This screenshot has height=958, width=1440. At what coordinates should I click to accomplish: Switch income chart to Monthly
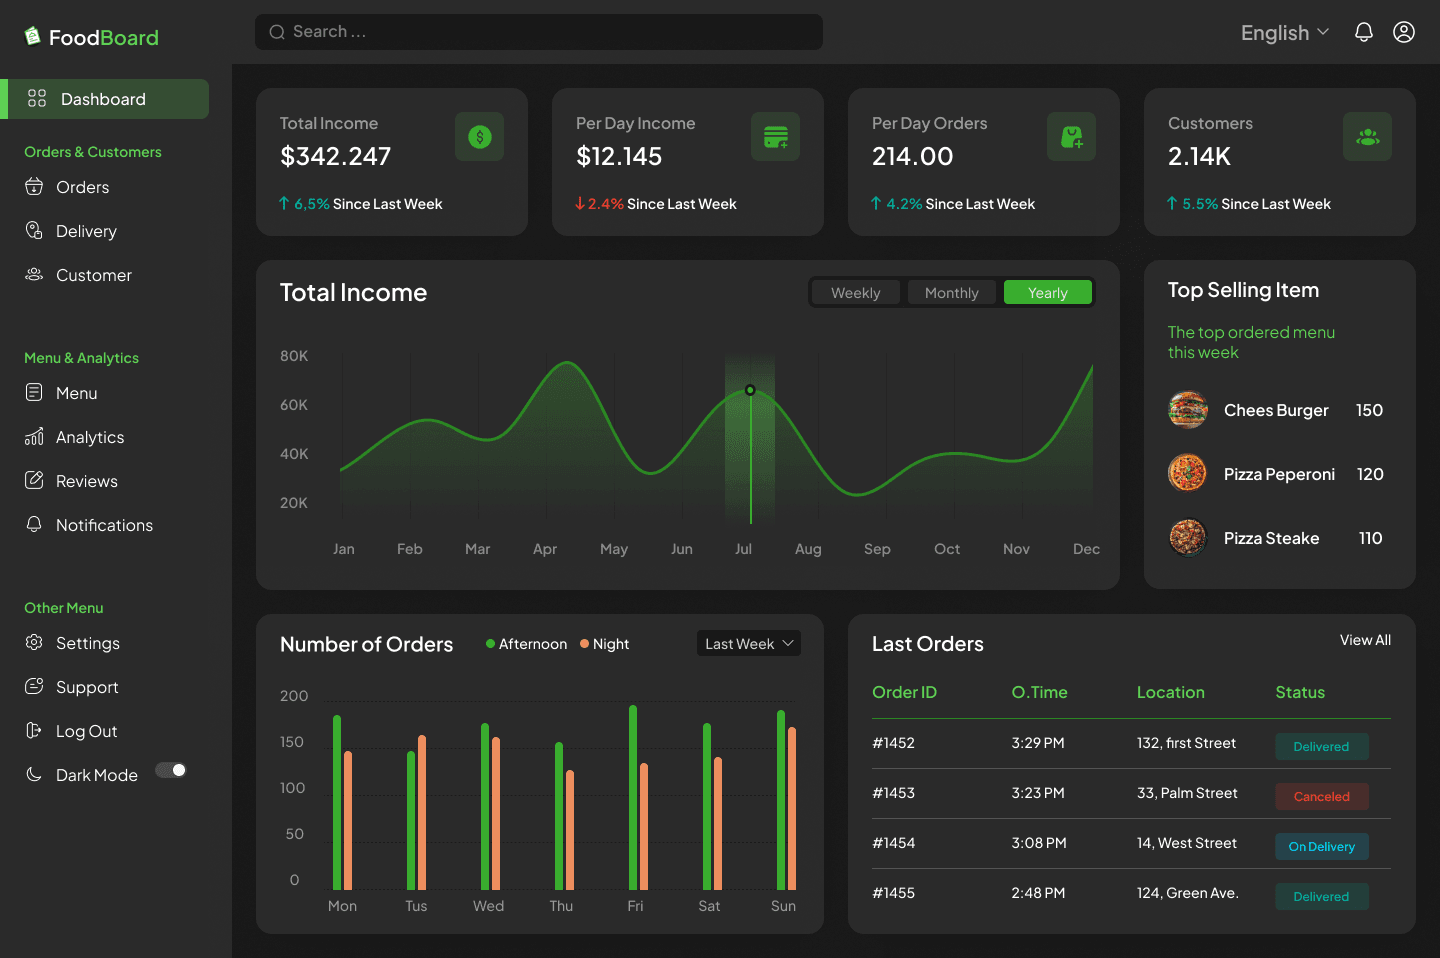pos(951,293)
